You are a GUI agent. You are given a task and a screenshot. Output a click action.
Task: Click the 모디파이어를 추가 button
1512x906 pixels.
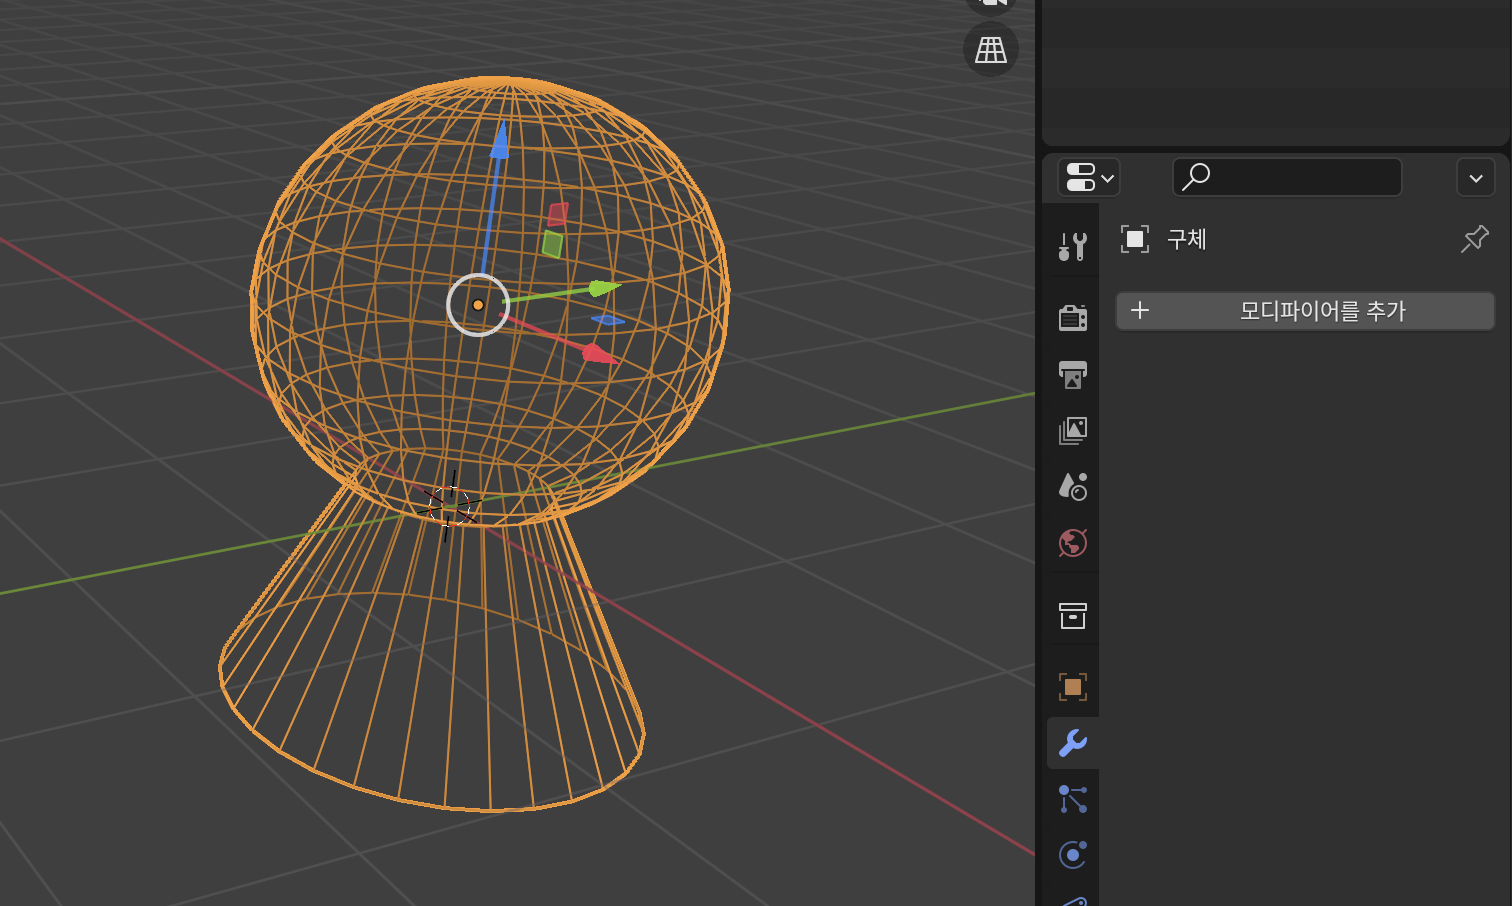pos(1305,311)
